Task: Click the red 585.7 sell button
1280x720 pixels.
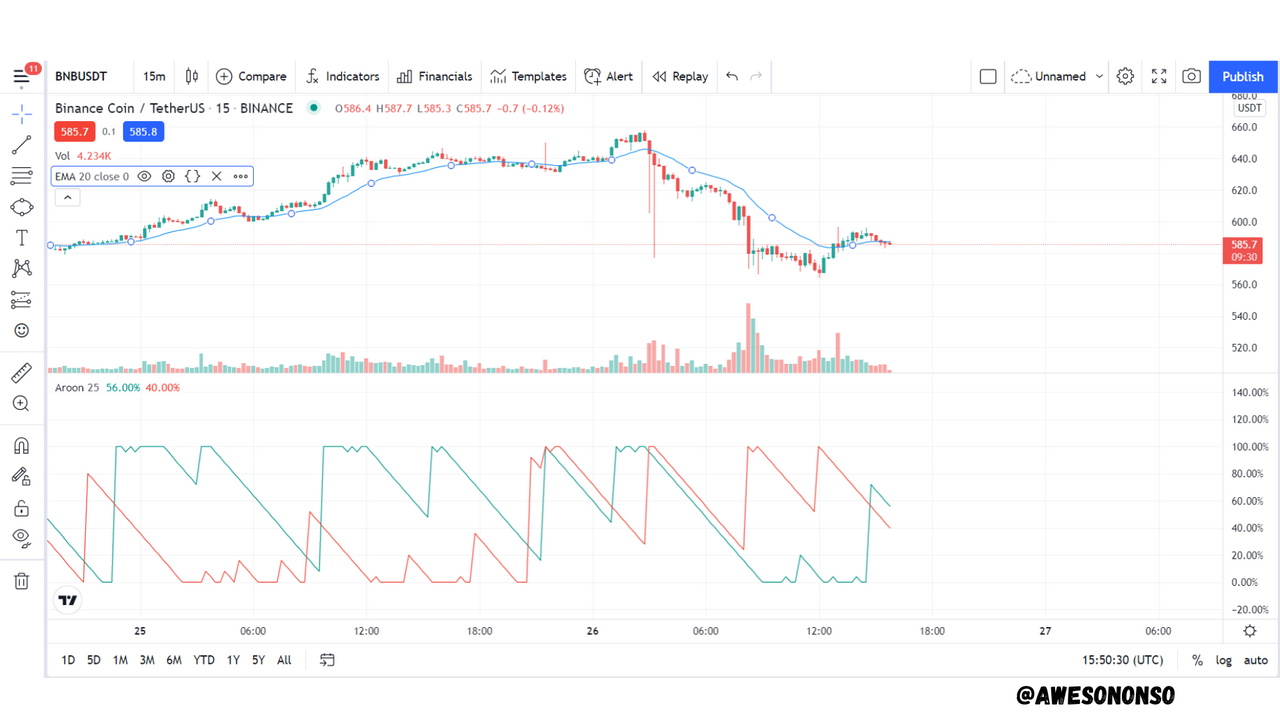Action: click(x=74, y=131)
